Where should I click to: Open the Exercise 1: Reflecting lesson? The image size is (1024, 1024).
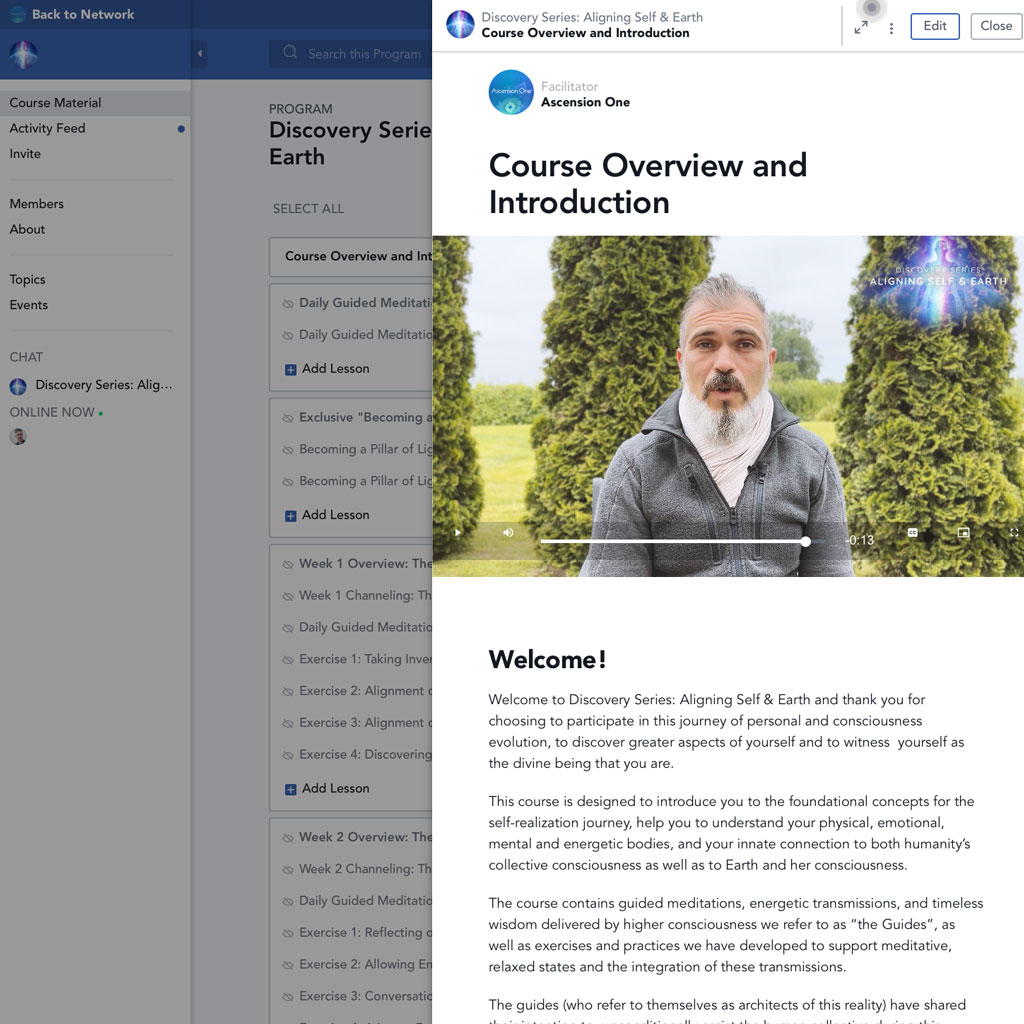coord(365,933)
